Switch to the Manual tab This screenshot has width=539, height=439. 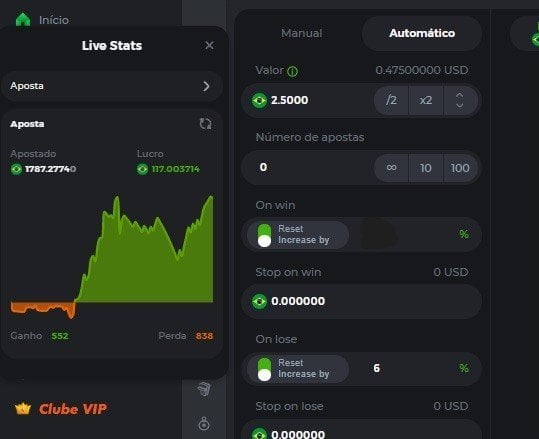click(301, 33)
